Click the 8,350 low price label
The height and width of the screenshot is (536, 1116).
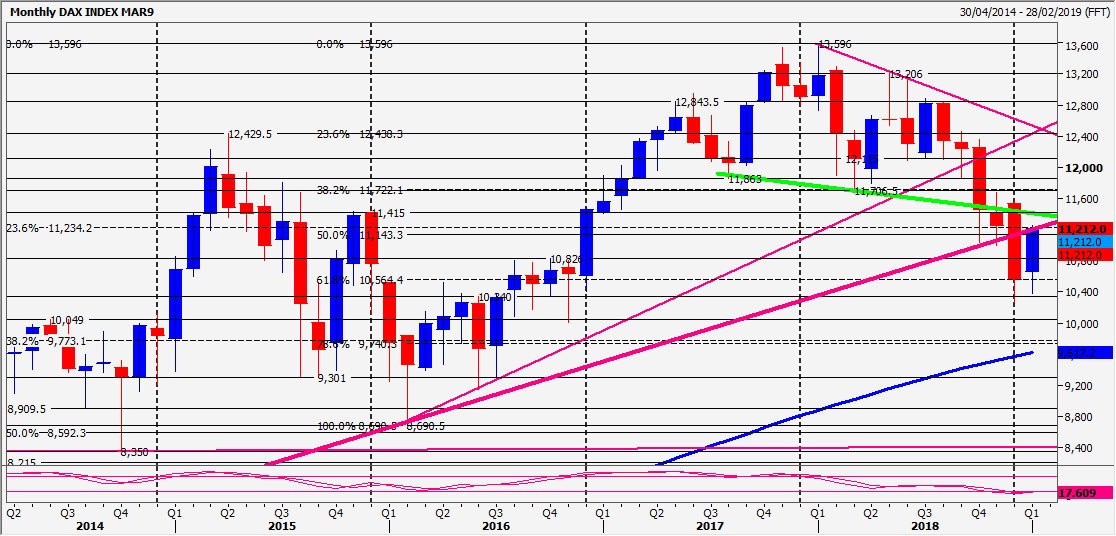pyautogui.click(x=135, y=452)
